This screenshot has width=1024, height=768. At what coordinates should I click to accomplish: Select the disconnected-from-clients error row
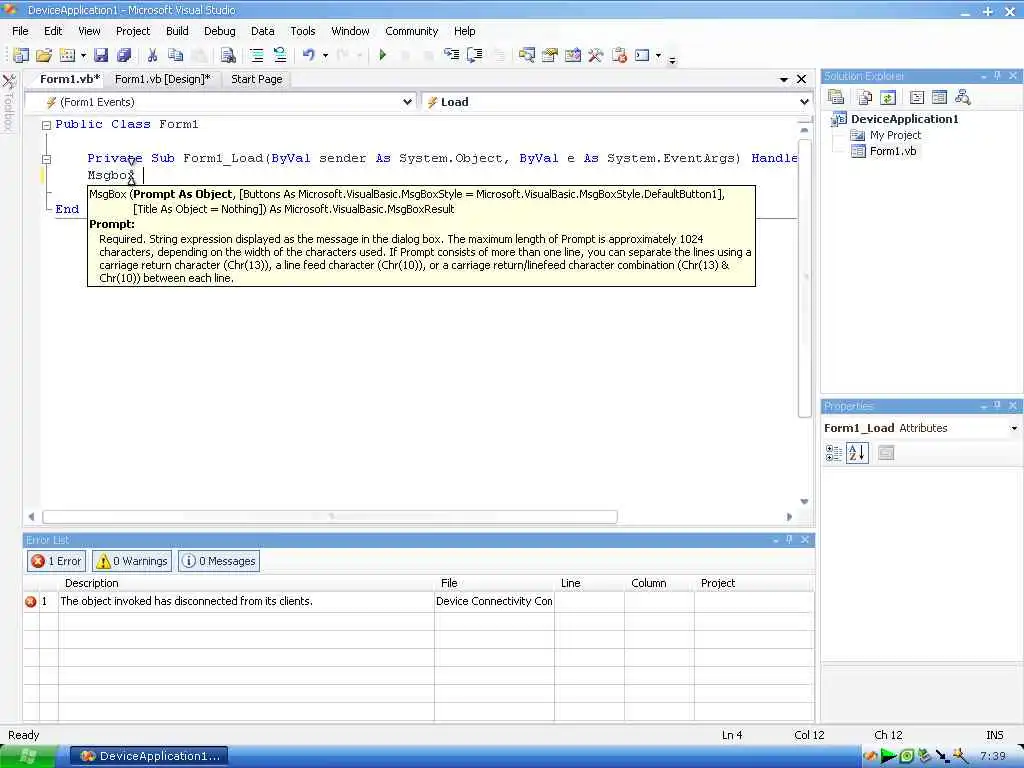pos(419,601)
